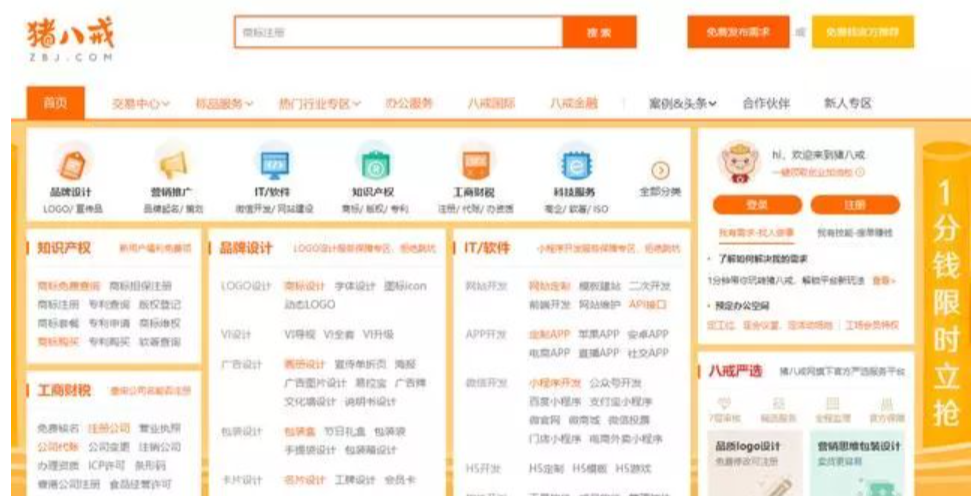The width and height of the screenshot is (977, 496).
Task: Click the 工商财税 section heading
Action: tap(64, 391)
